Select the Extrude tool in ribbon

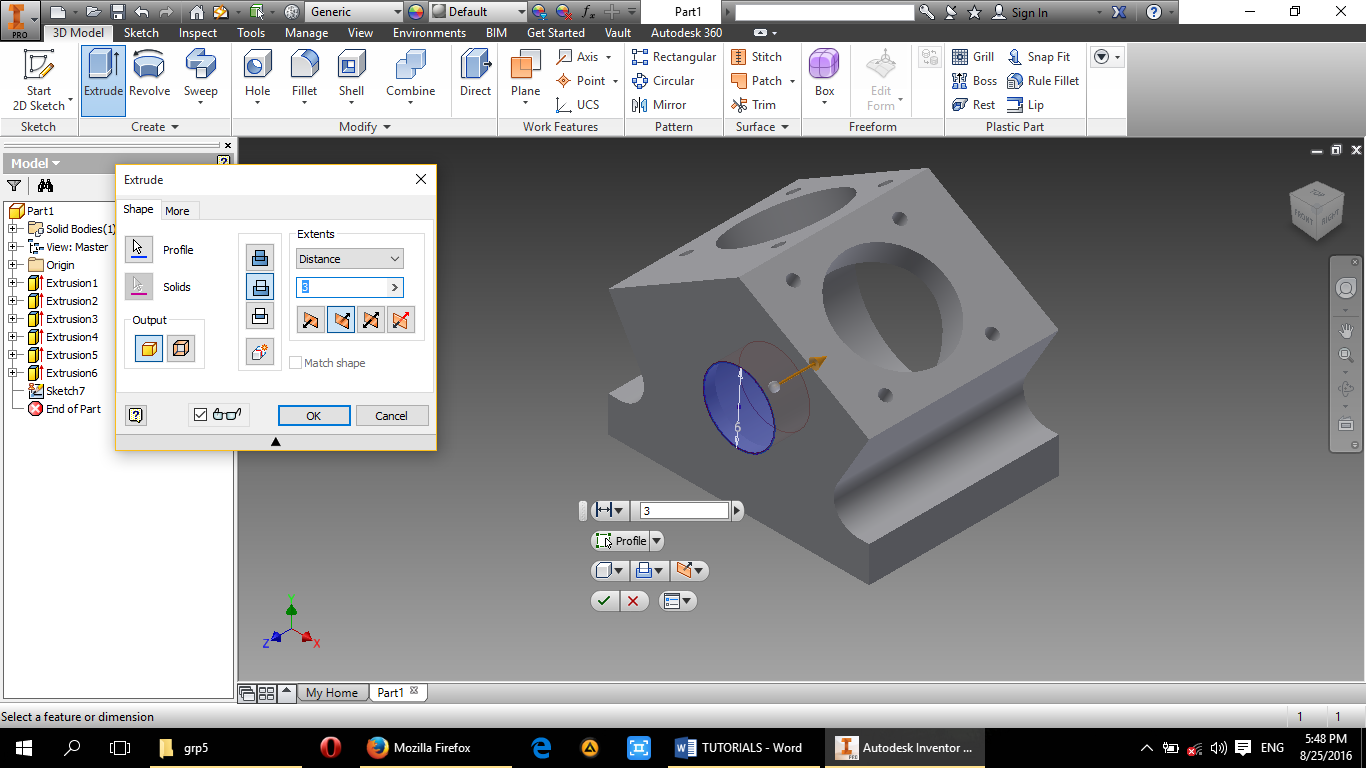[103, 80]
